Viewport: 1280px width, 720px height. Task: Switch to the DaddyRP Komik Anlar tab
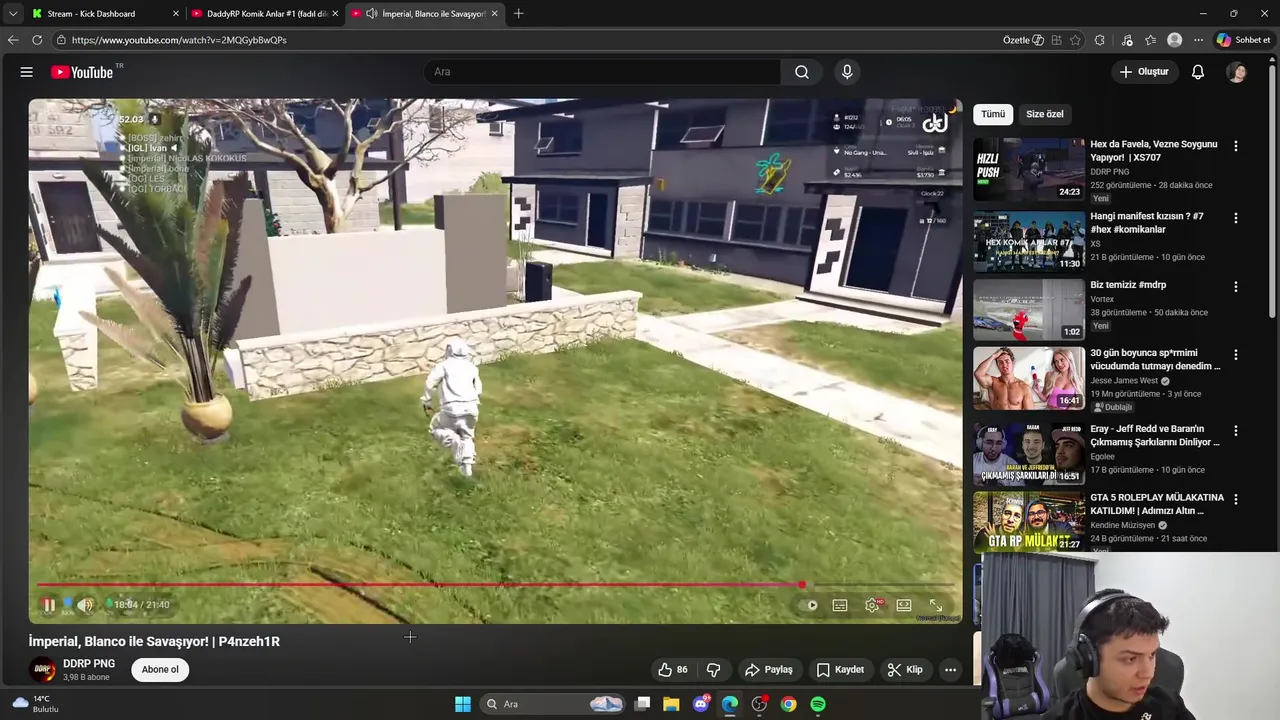(x=266, y=14)
